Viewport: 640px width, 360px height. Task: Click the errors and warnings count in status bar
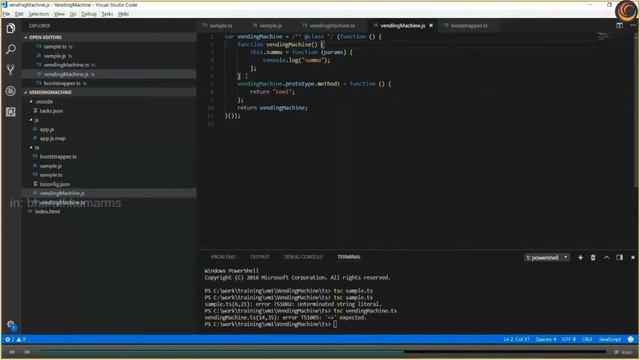(16, 339)
